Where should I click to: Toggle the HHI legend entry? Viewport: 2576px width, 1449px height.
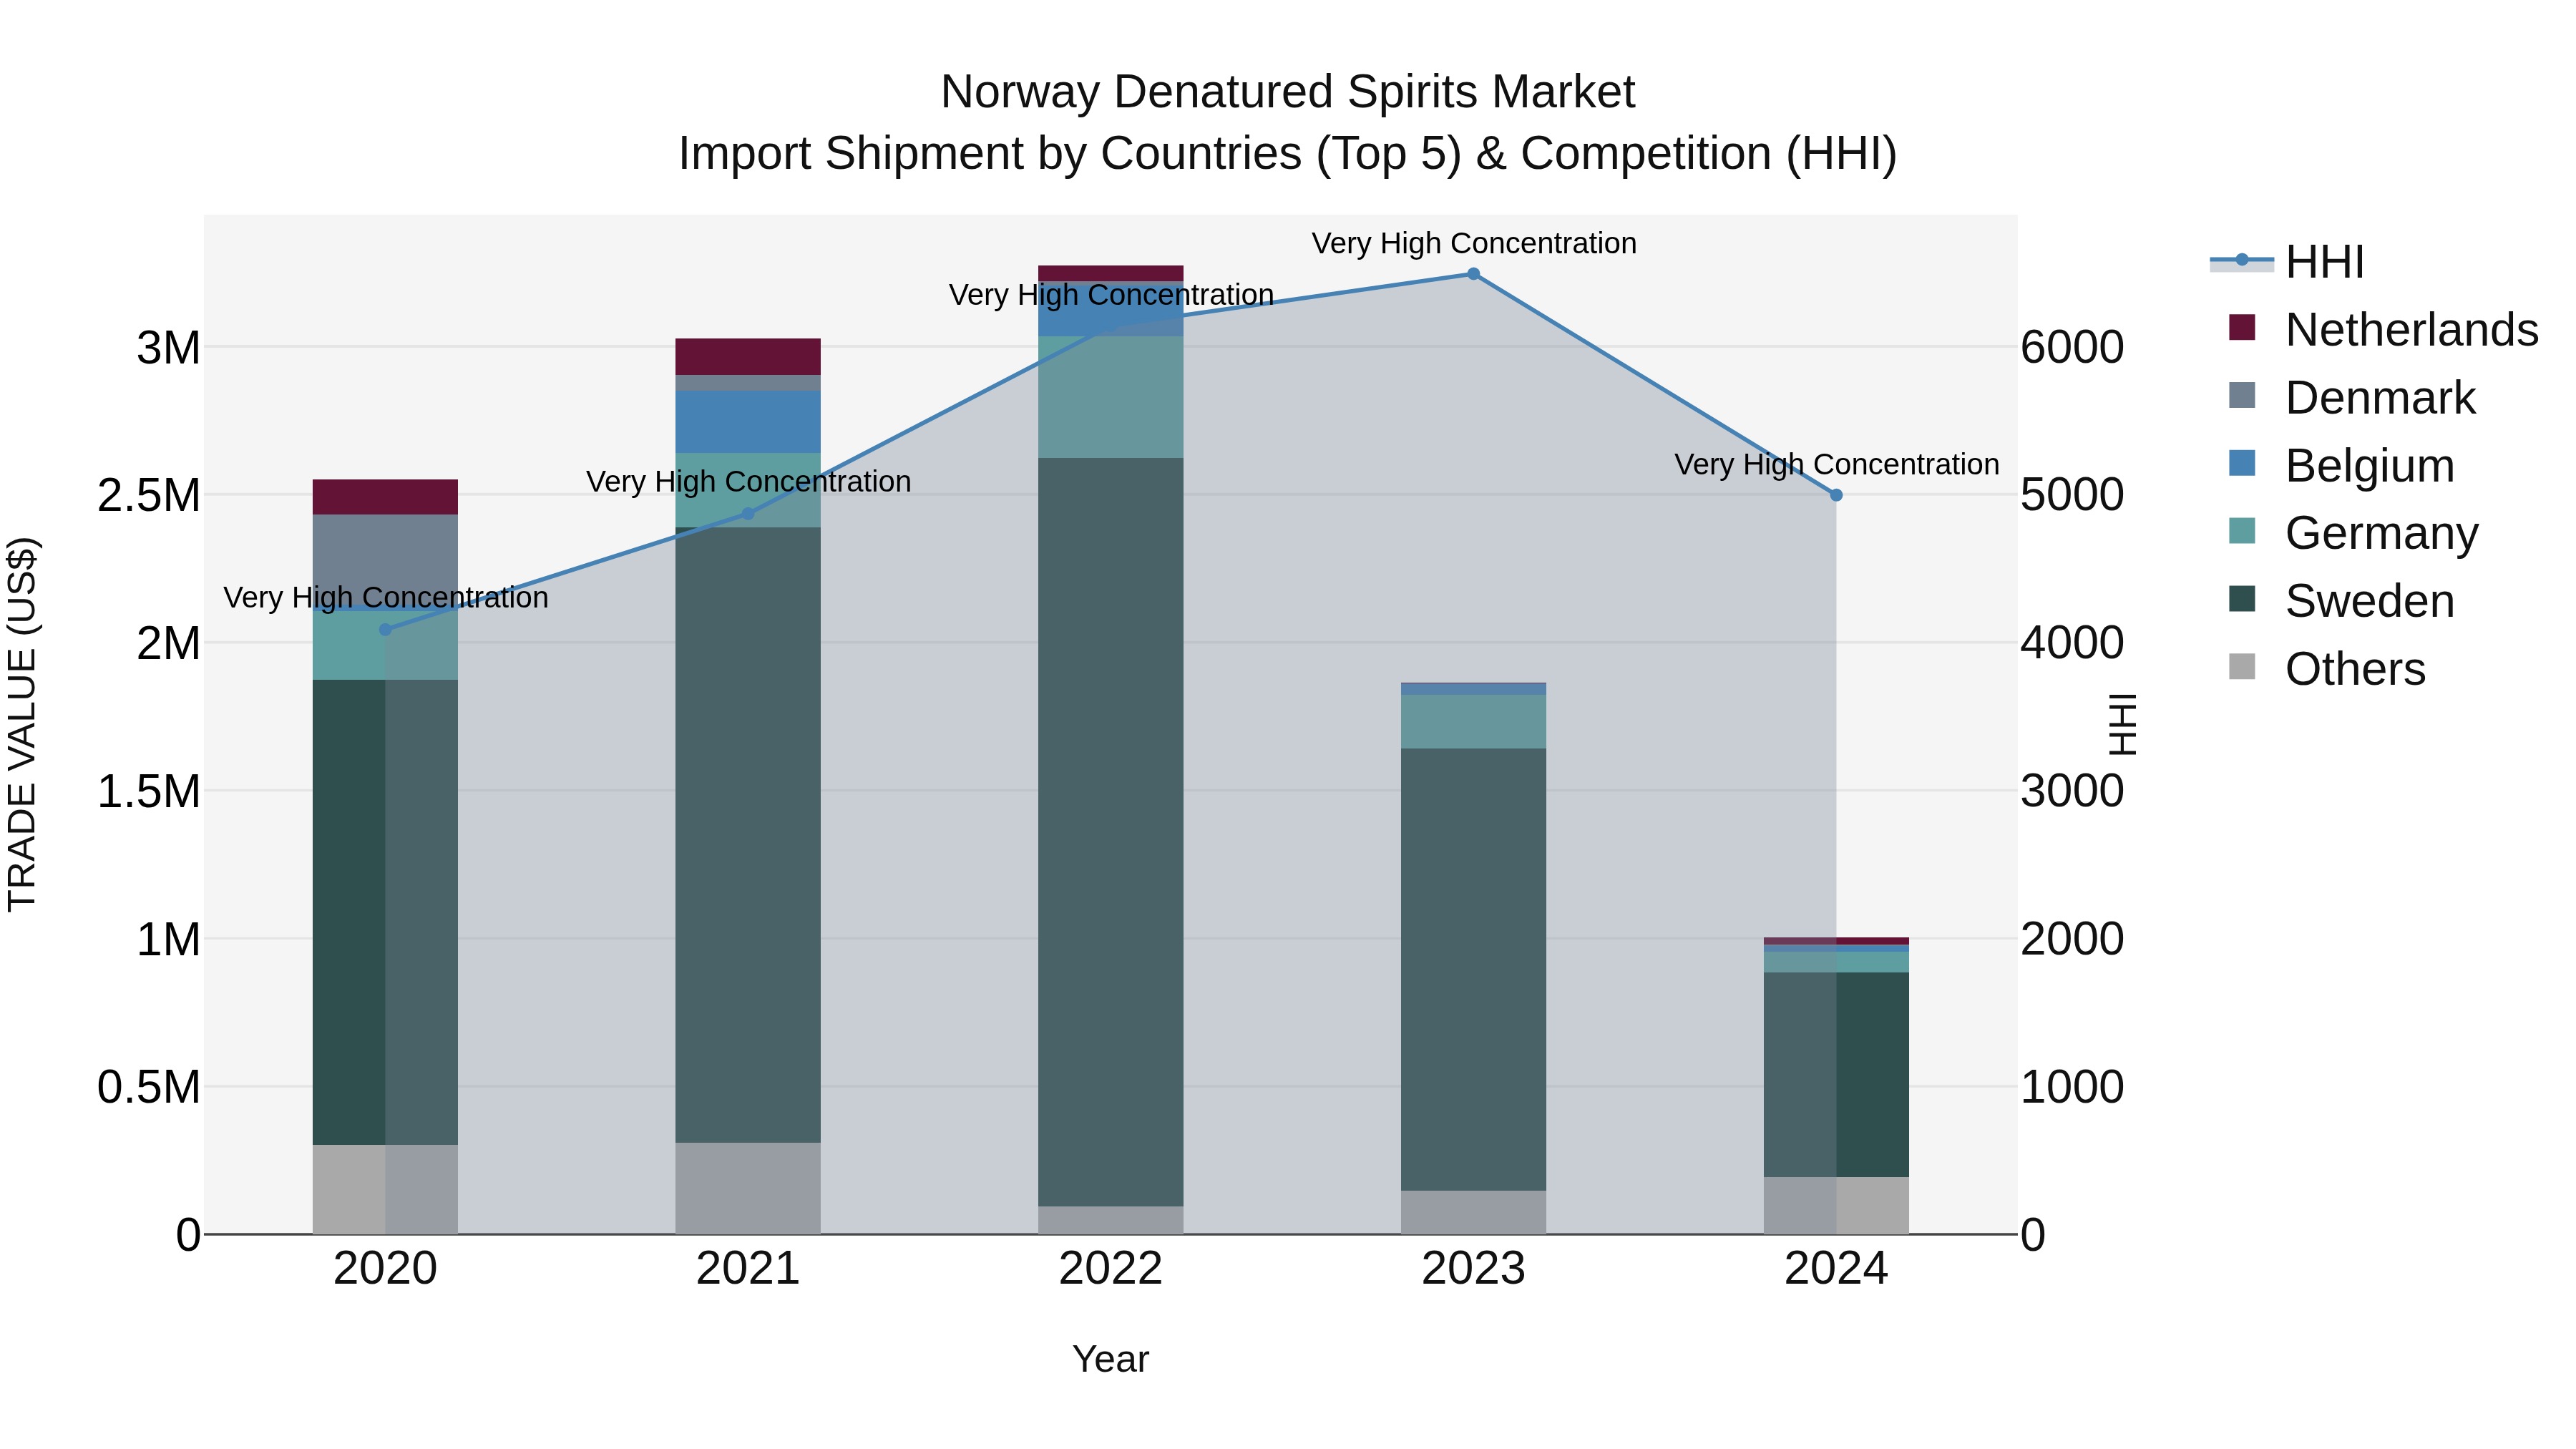(2286, 262)
